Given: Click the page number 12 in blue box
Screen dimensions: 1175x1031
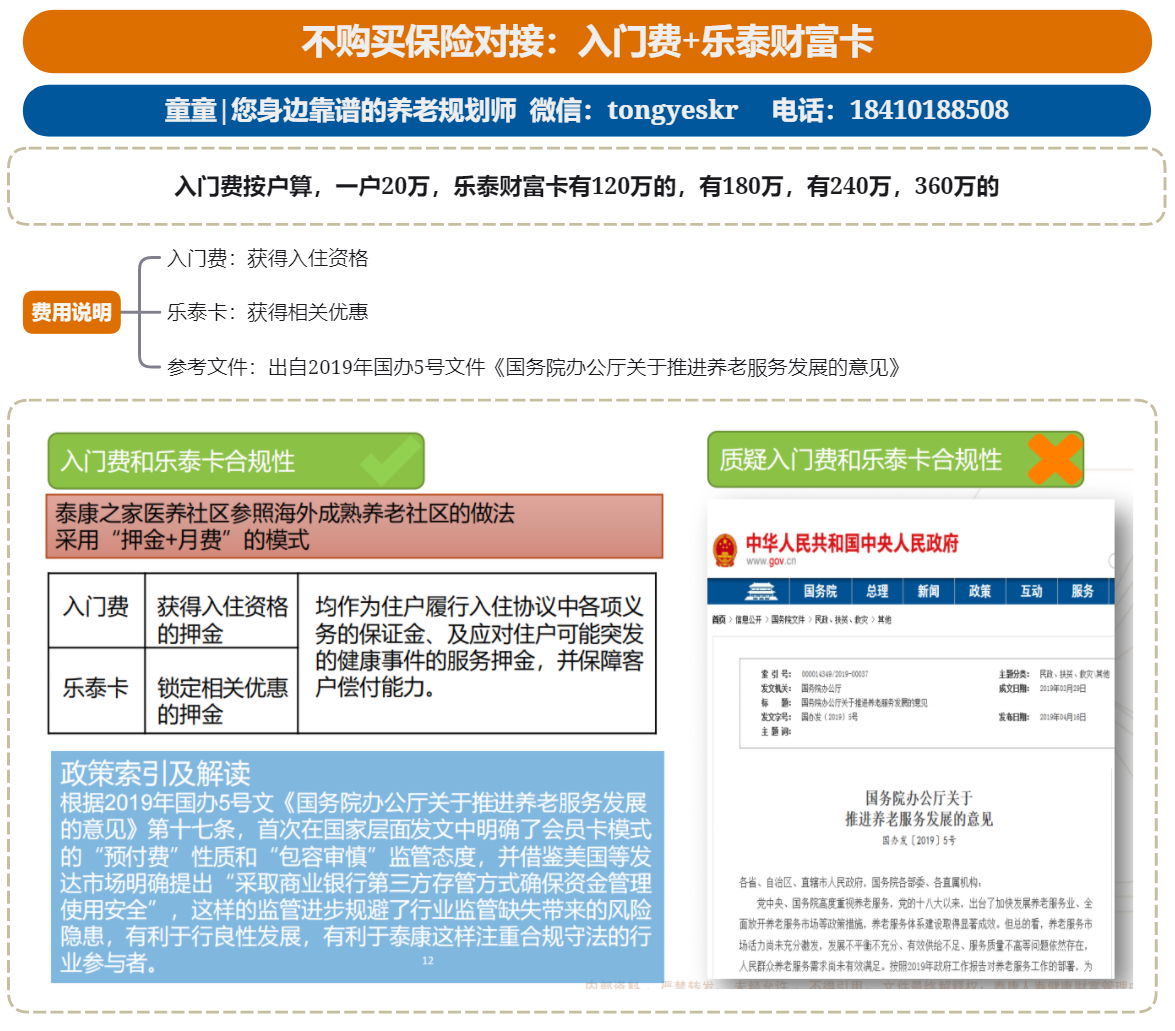Looking at the screenshot, I should [x=428, y=961].
